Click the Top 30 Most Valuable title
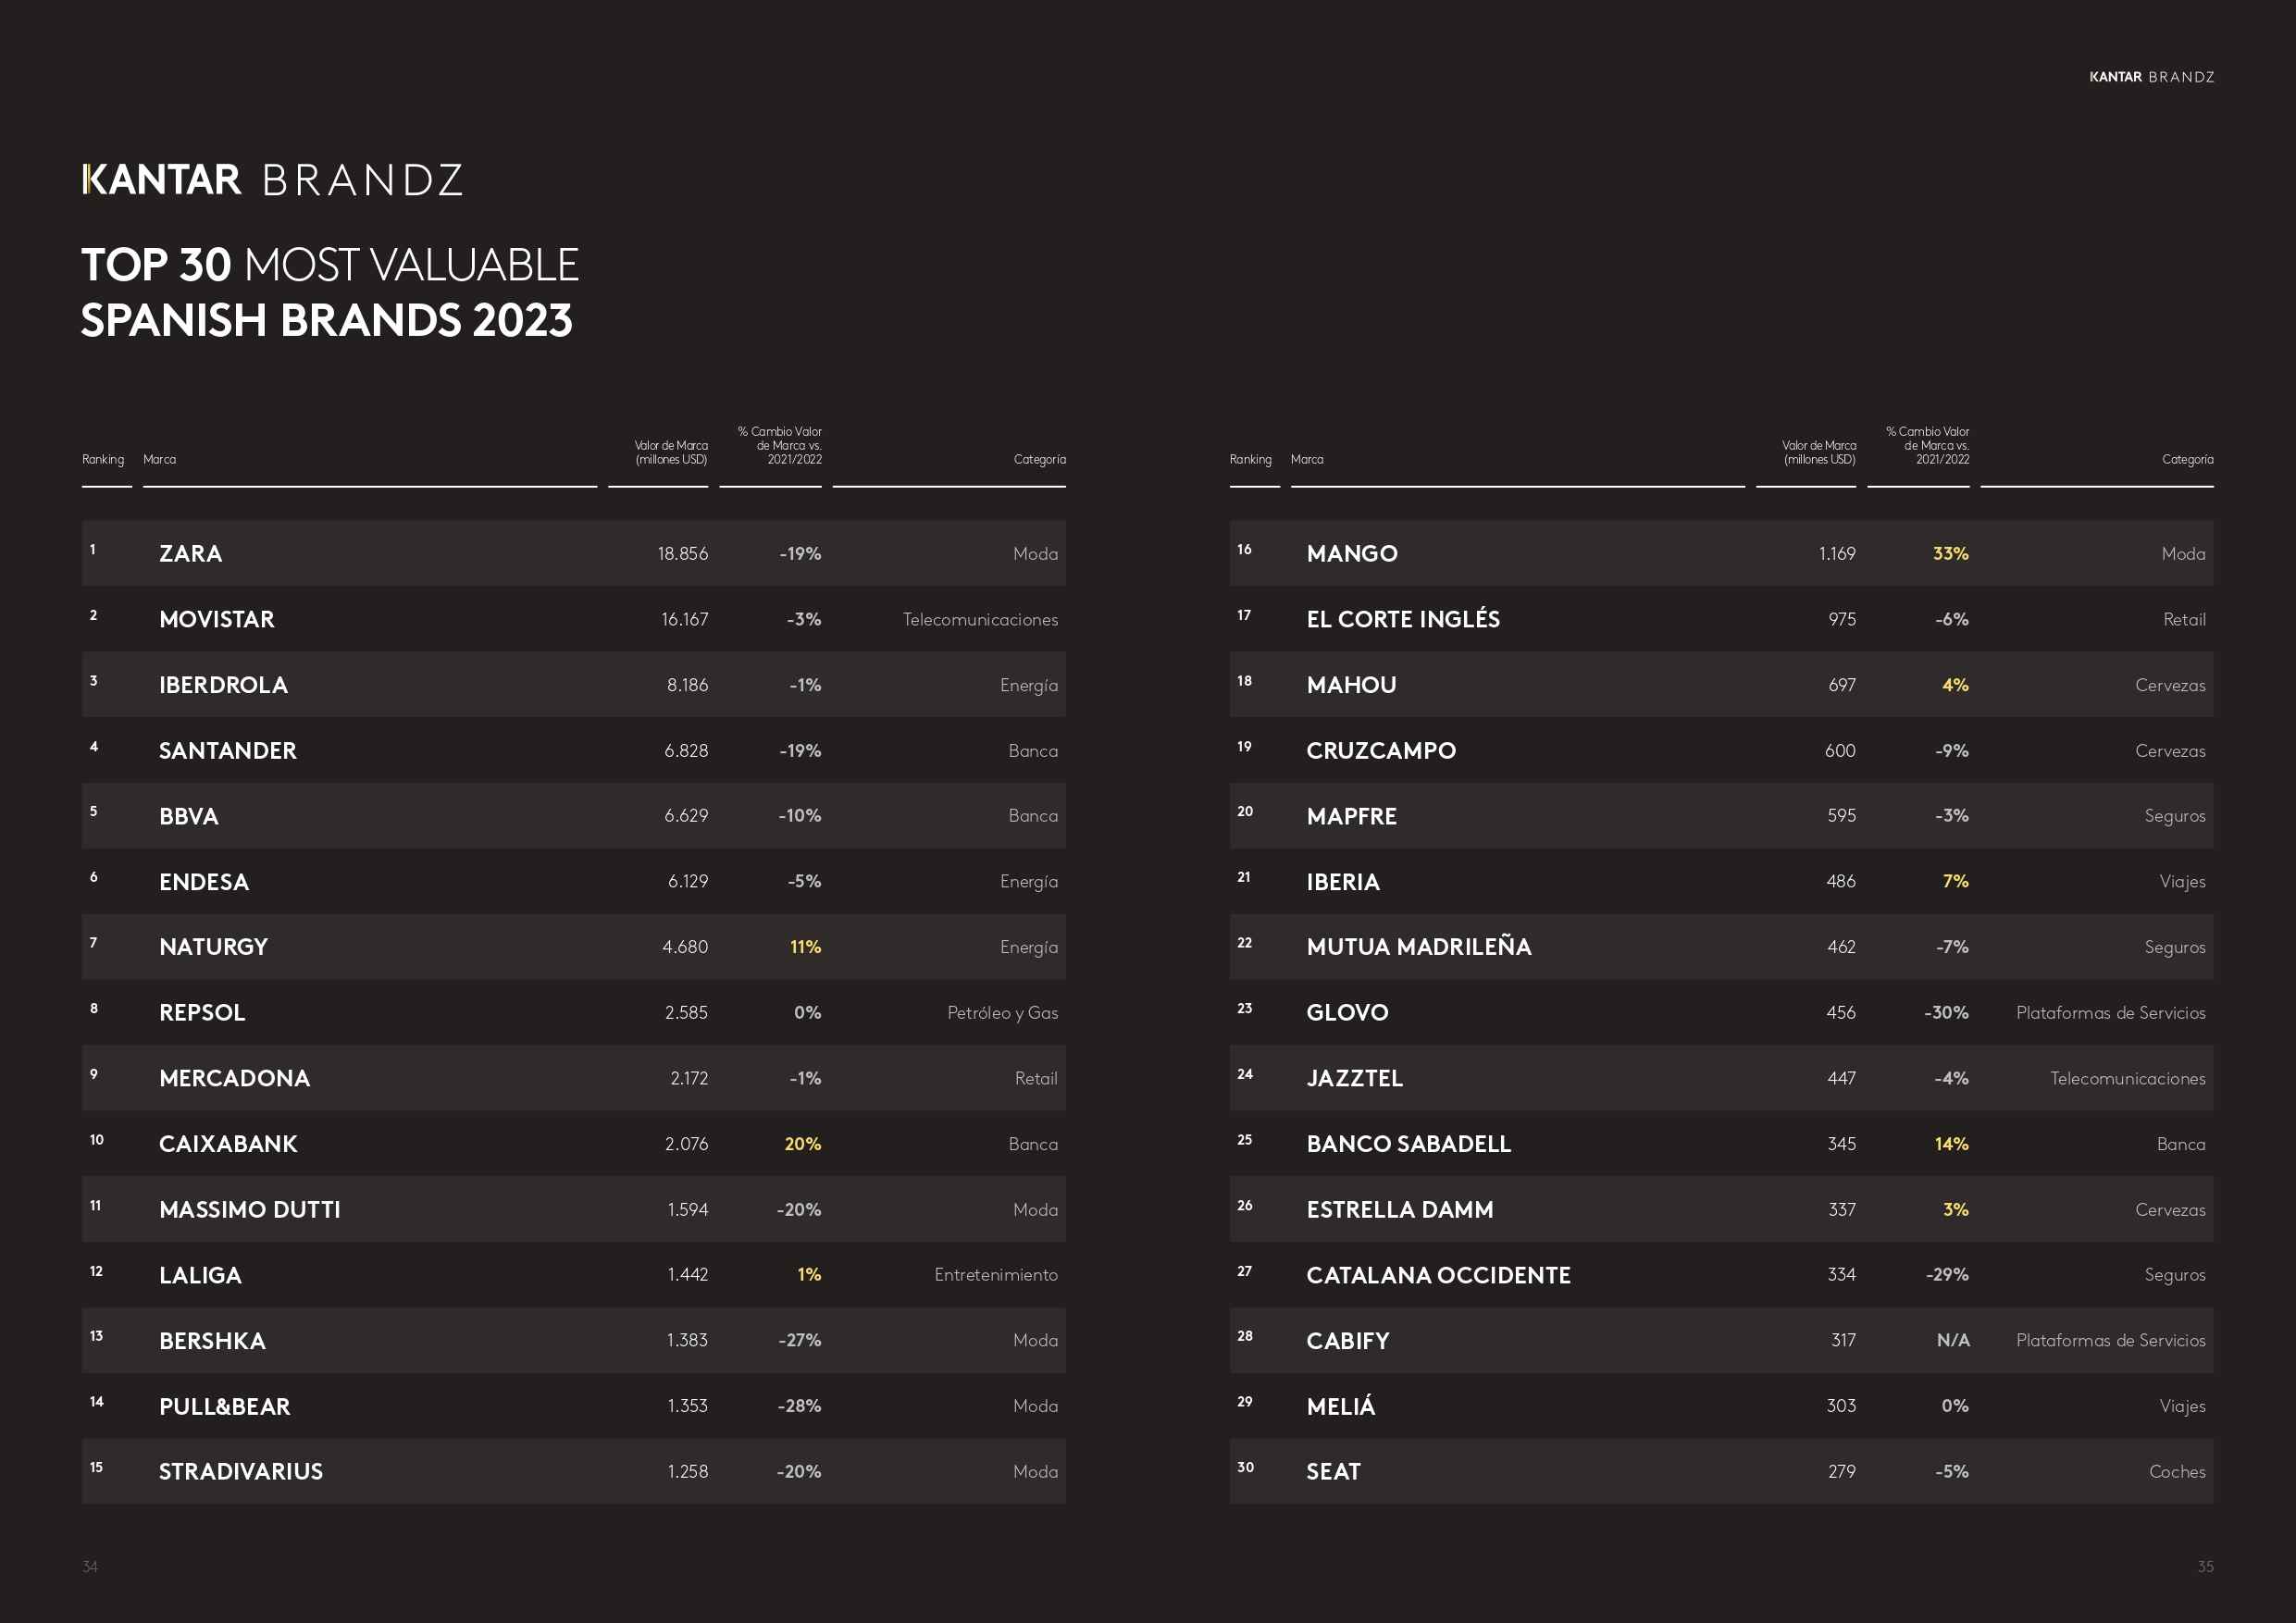 point(330,293)
